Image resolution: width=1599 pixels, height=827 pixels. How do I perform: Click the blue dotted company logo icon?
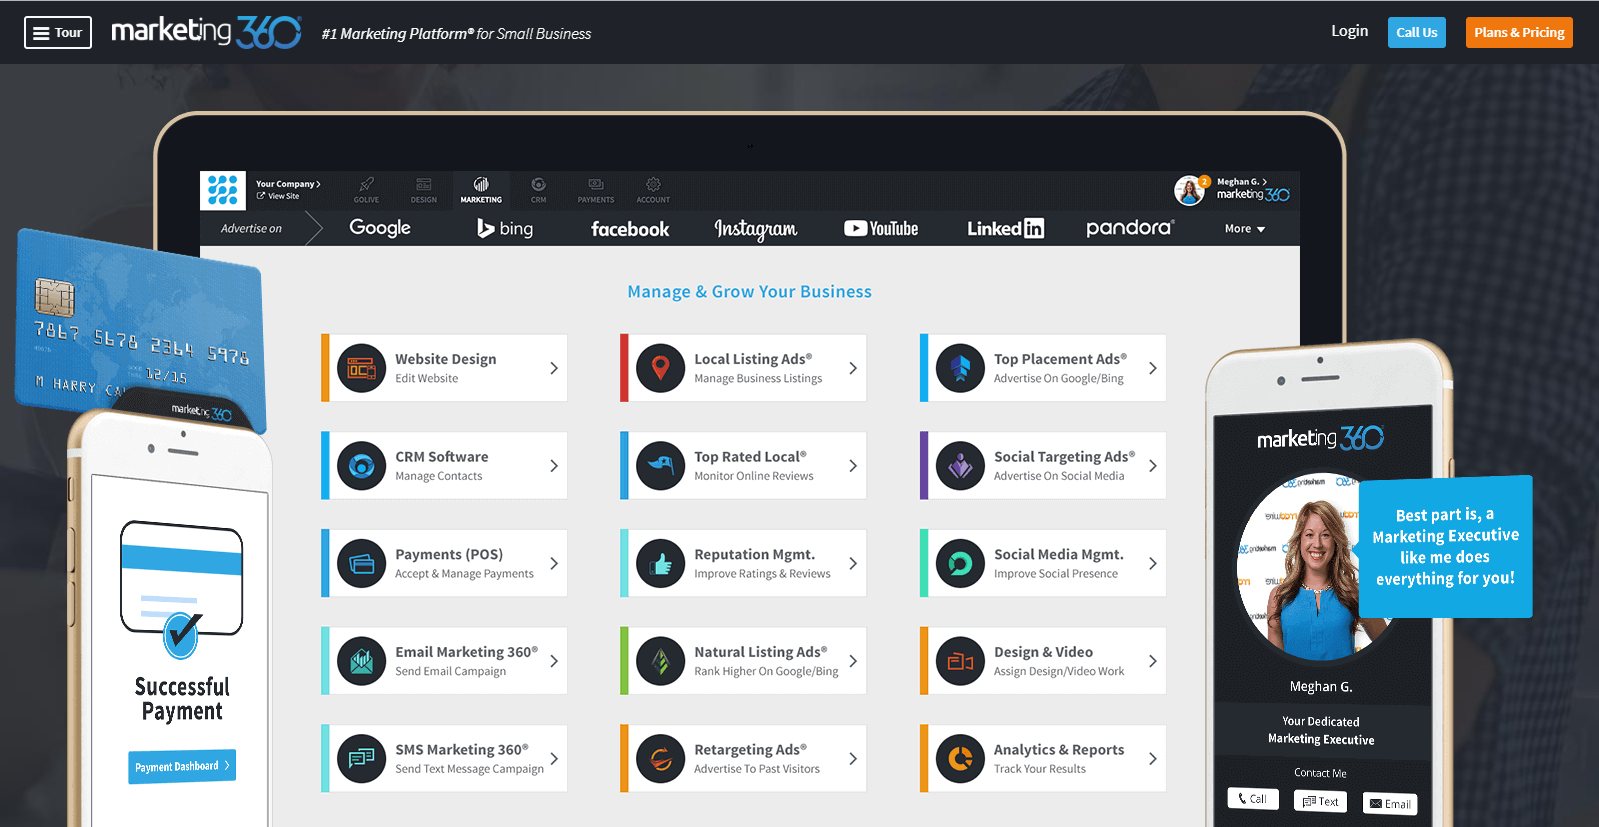(x=223, y=190)
